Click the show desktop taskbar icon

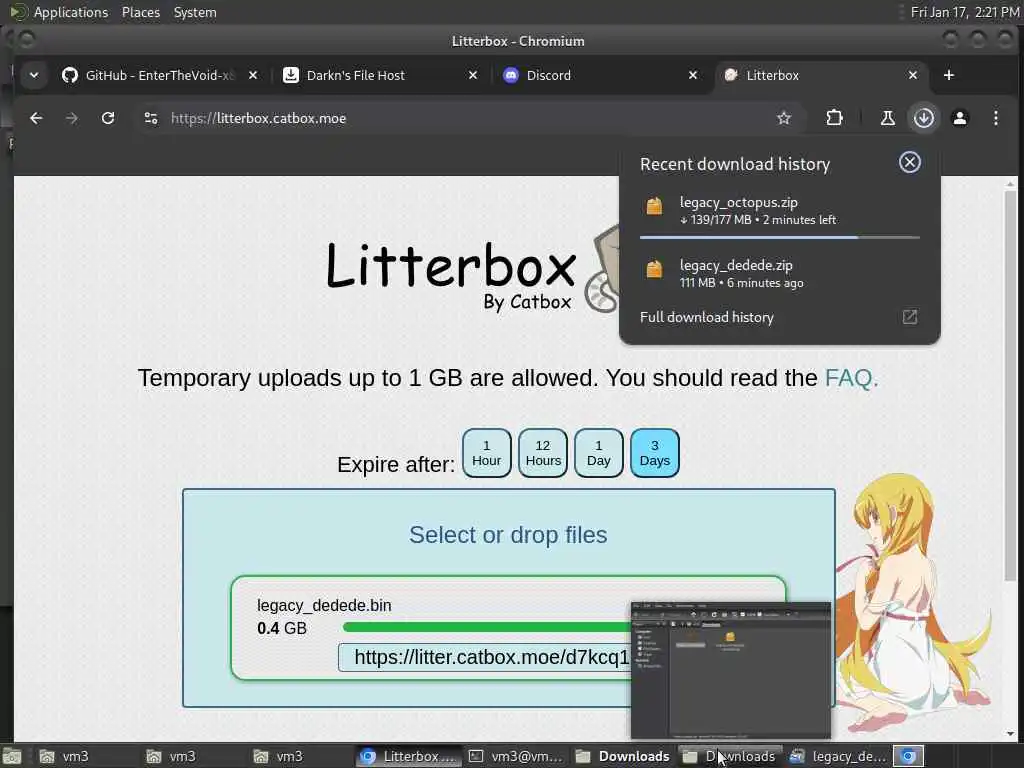click(12, 756)
